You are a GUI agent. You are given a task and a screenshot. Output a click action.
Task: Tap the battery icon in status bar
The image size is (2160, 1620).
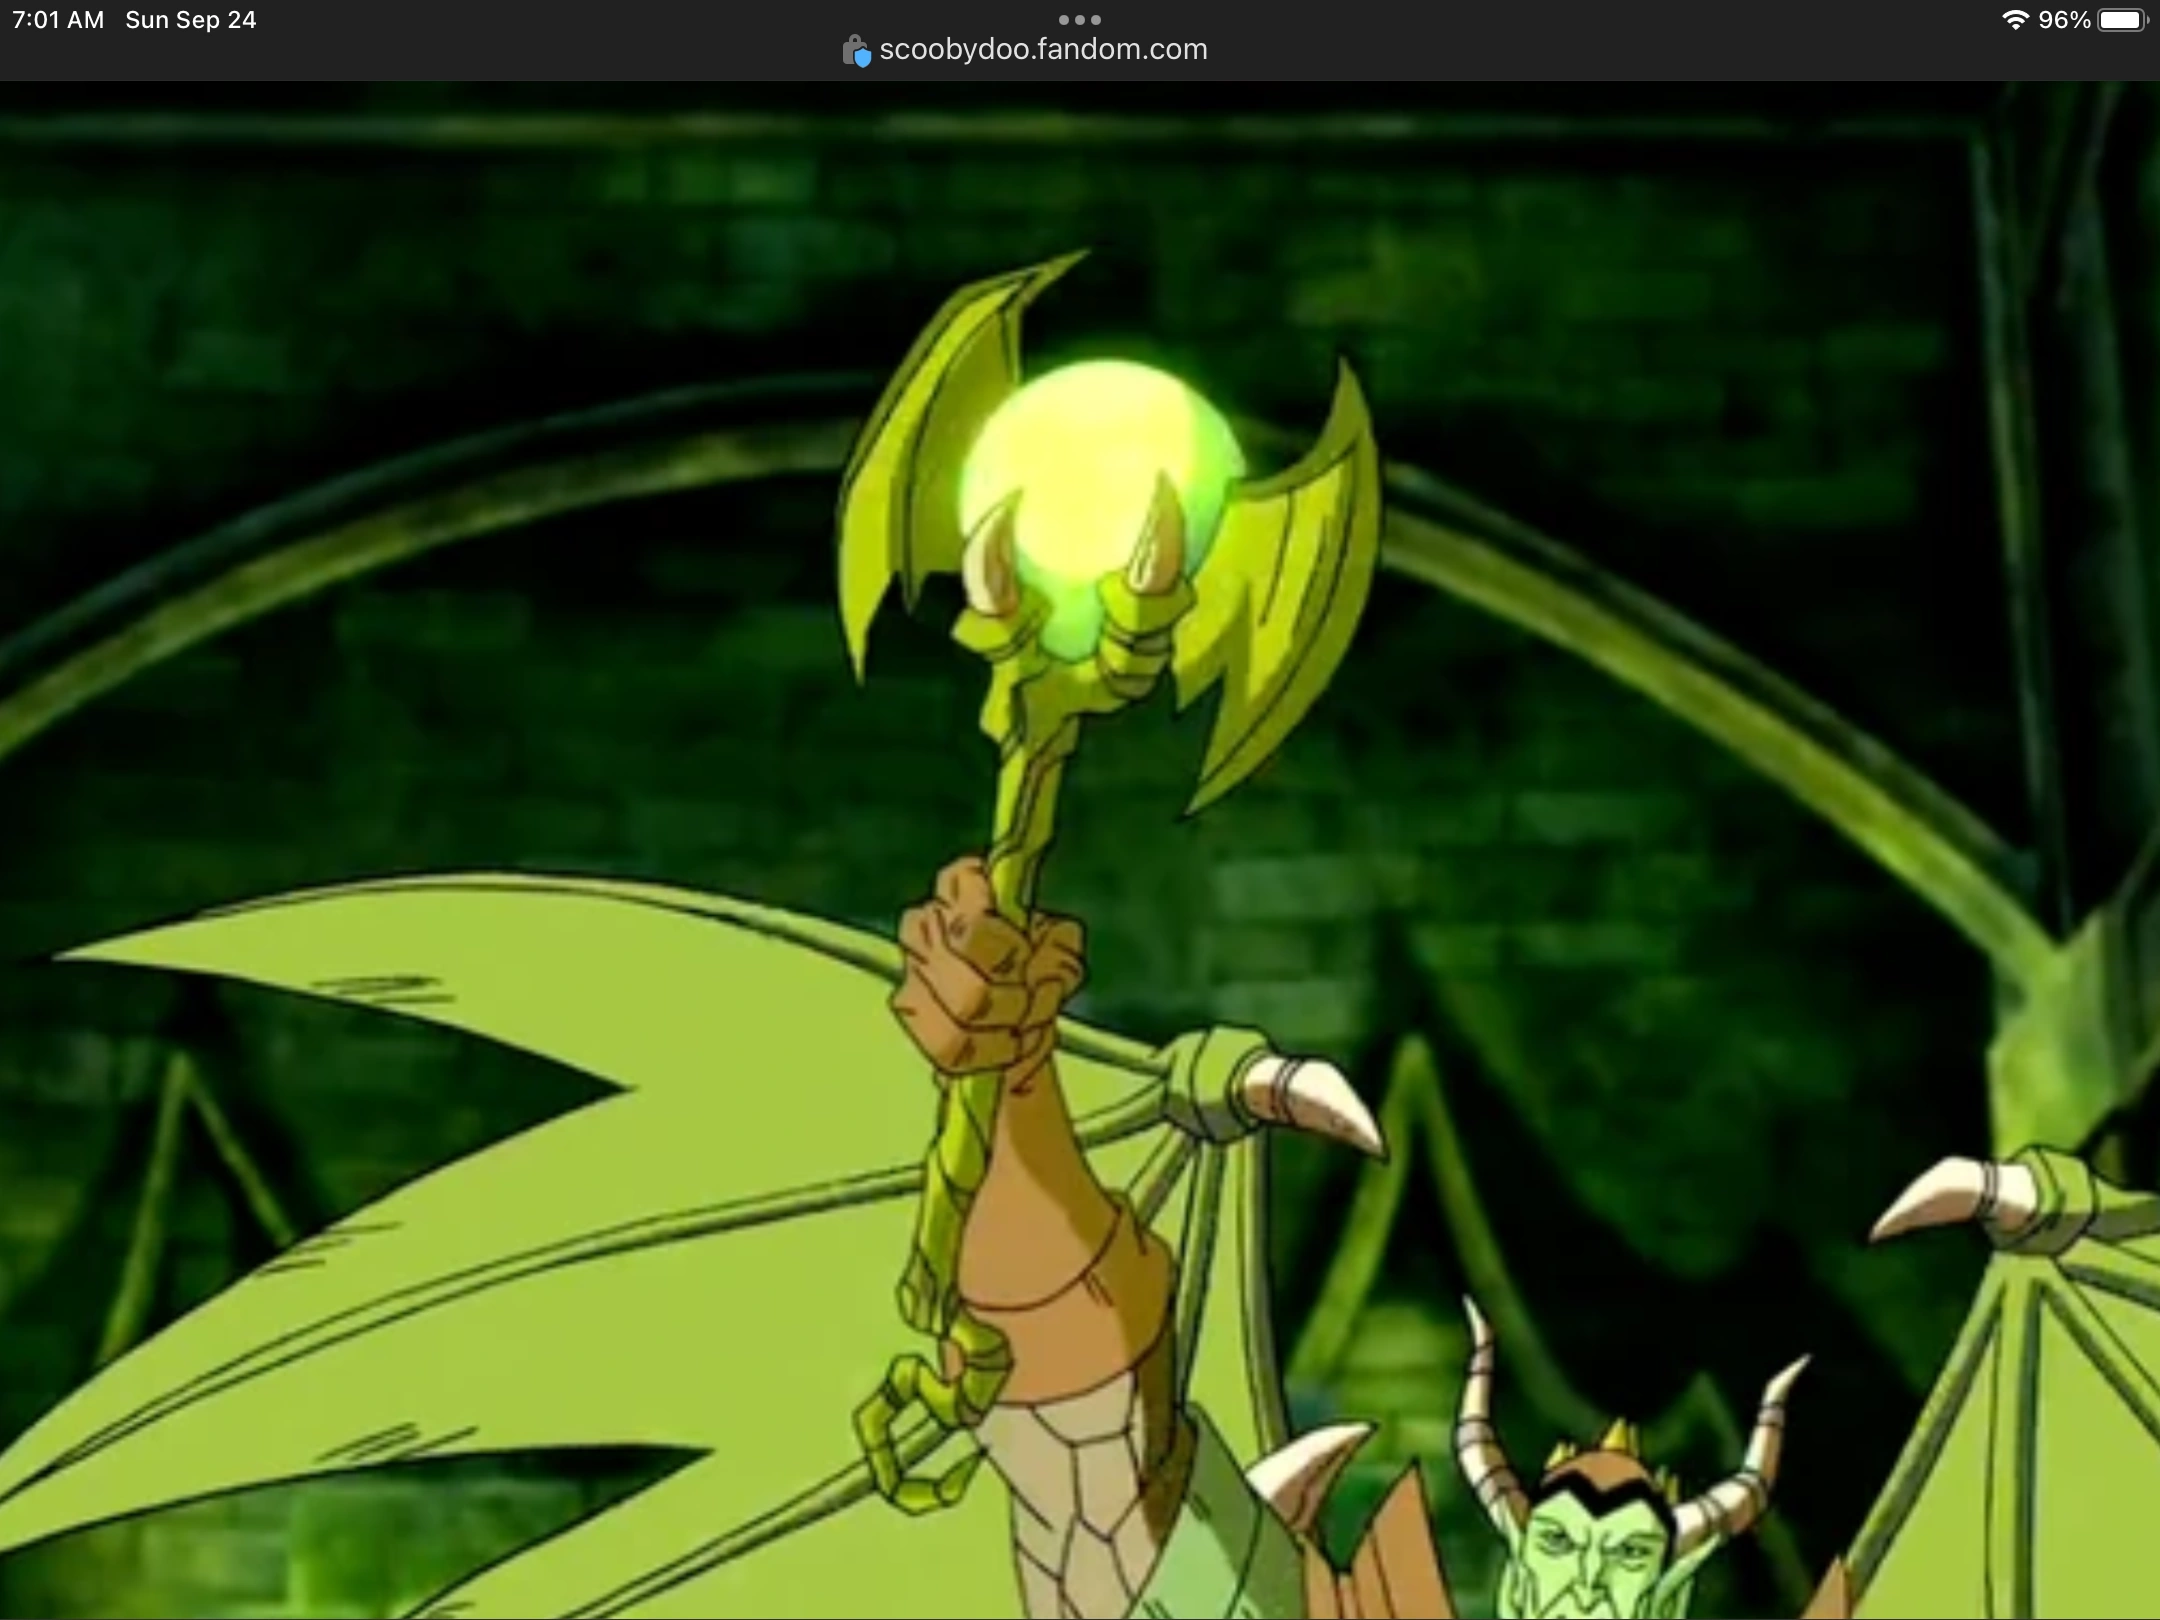[2122, 20]
